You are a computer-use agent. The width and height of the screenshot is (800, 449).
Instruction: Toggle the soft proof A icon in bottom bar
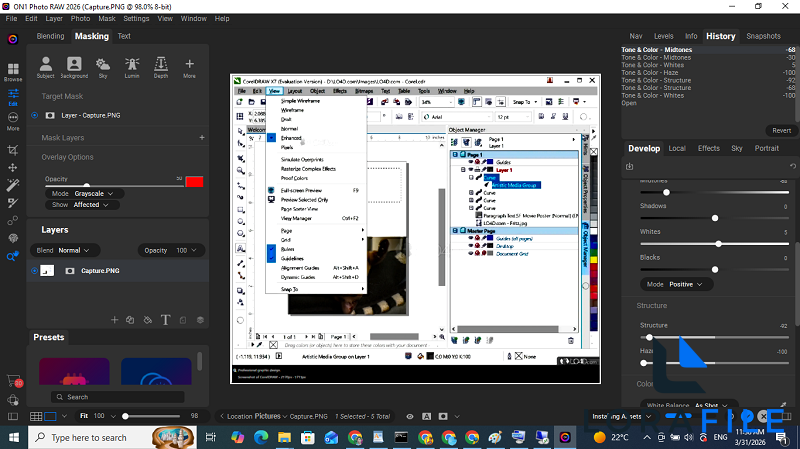coord(427,416)
